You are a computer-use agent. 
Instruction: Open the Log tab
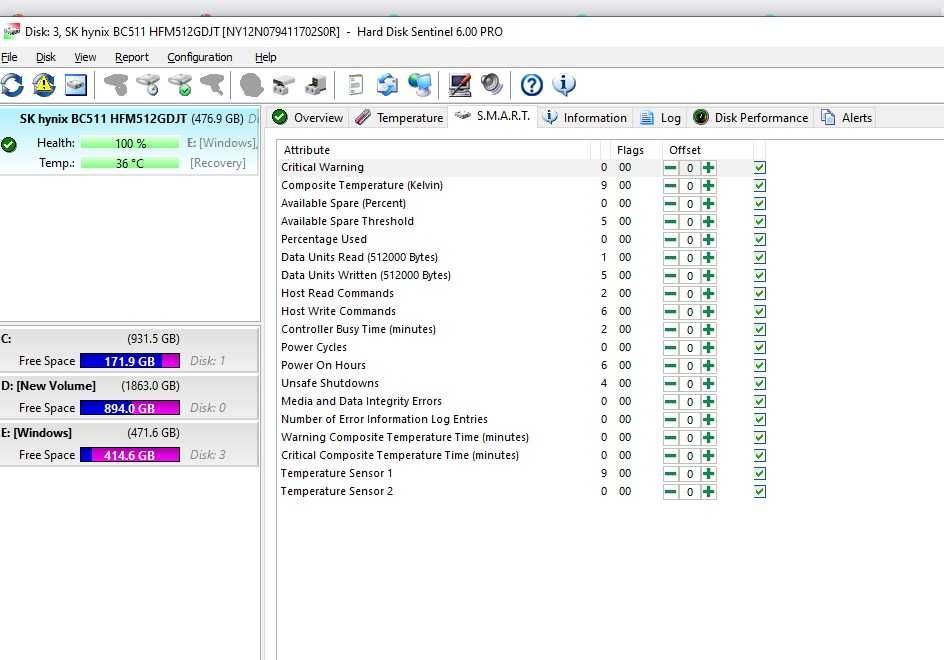(x=660, y=117)
